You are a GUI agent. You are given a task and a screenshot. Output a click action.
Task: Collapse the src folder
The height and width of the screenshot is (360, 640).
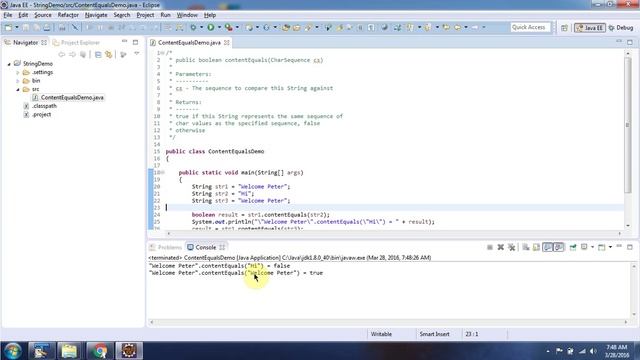point(18,89)
